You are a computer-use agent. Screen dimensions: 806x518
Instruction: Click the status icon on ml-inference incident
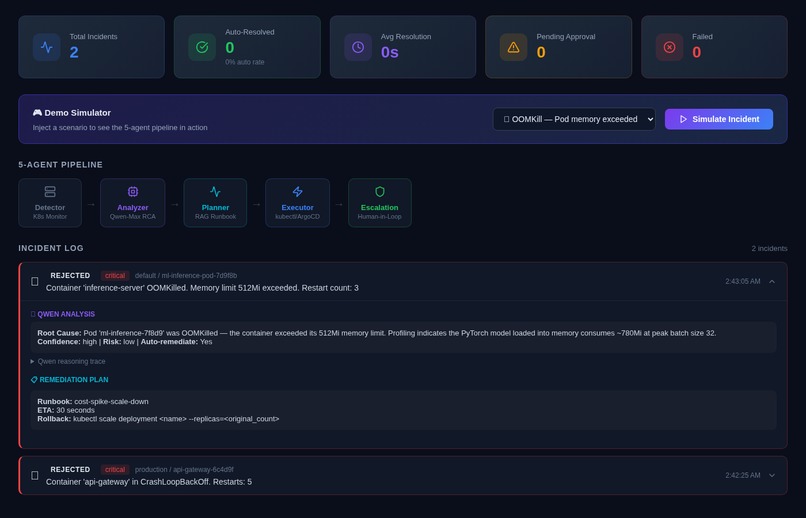tap(34, 281)
